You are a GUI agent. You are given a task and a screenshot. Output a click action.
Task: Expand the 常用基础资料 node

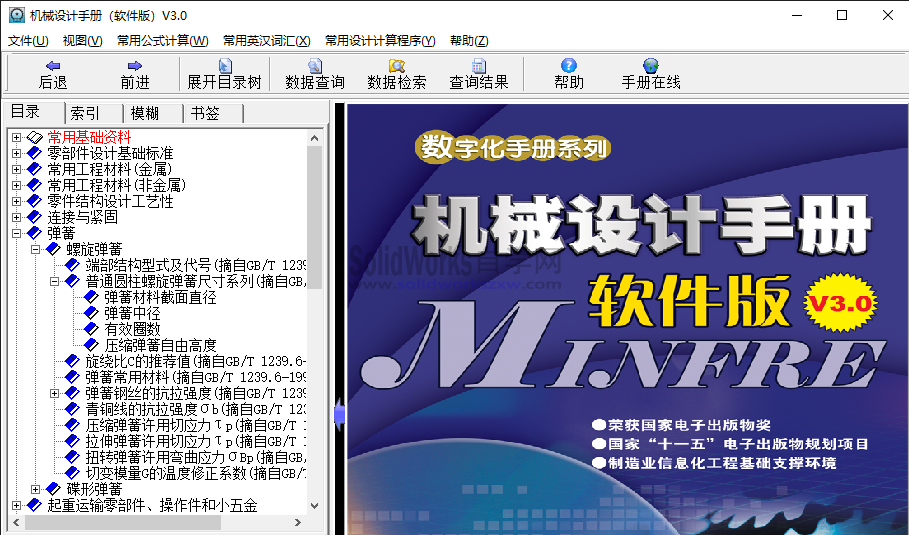pyautogui.click(x=16, y=137)
